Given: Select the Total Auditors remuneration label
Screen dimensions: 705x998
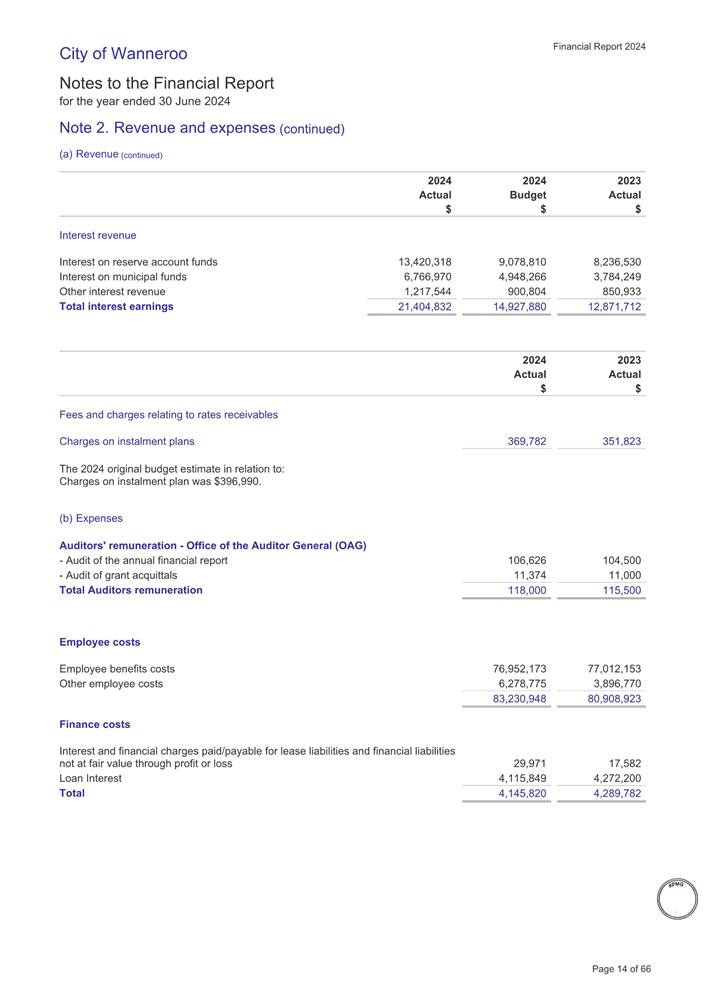Looking at the screenshot, I should [131, 590].
